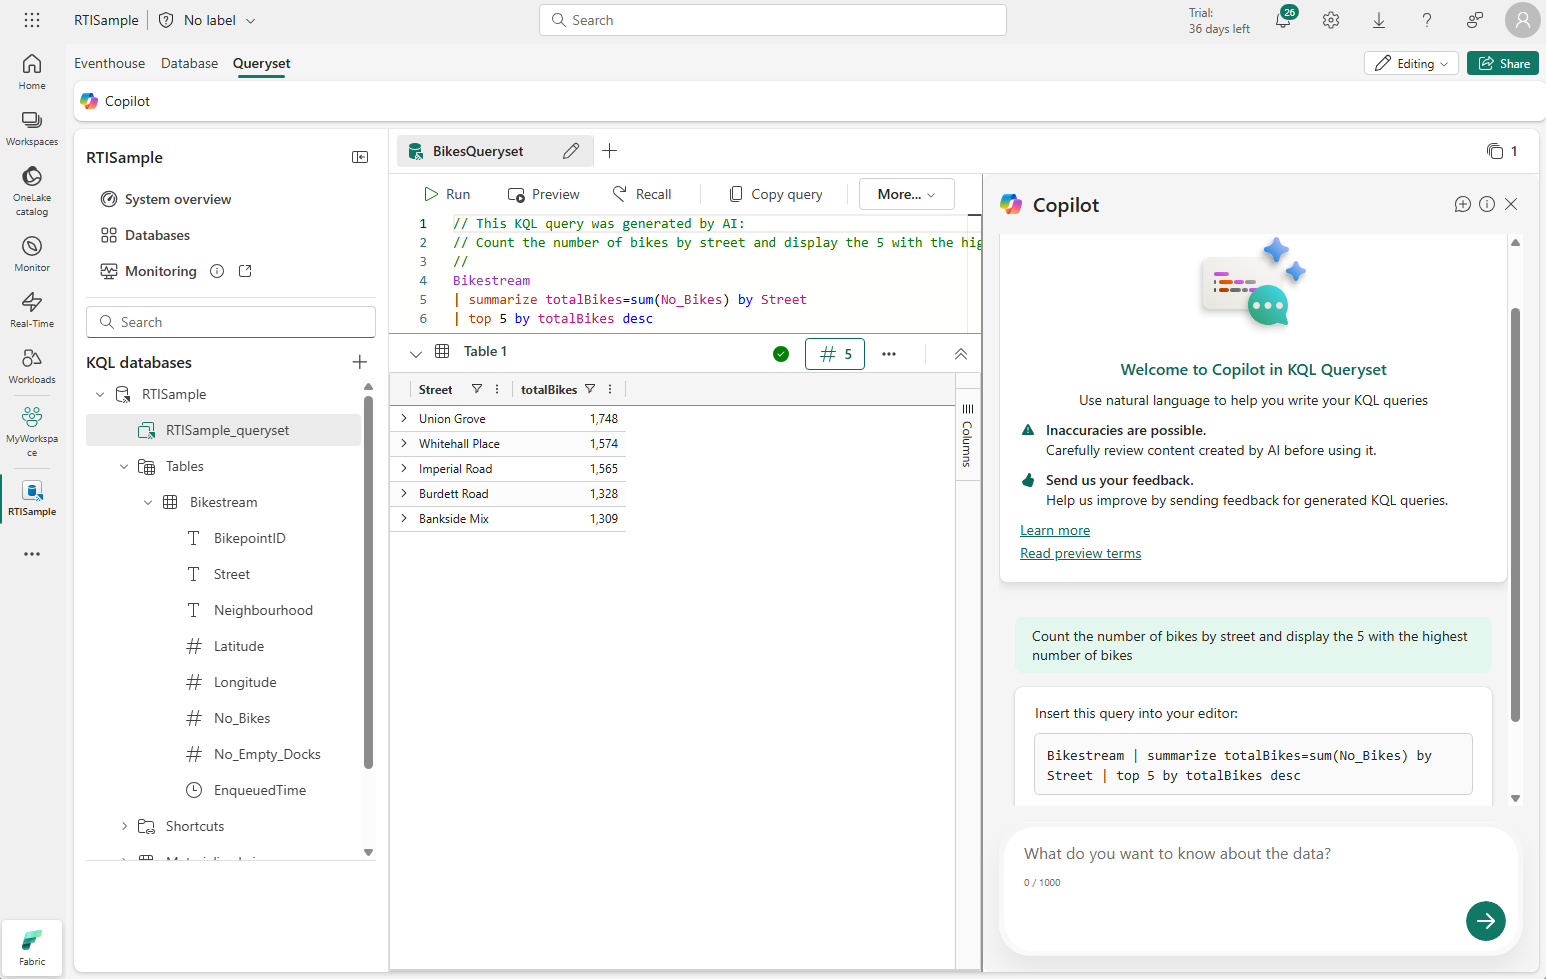Run the KQL query
The width and height of the screenshot is (1546, 979).
pos(446,194)
